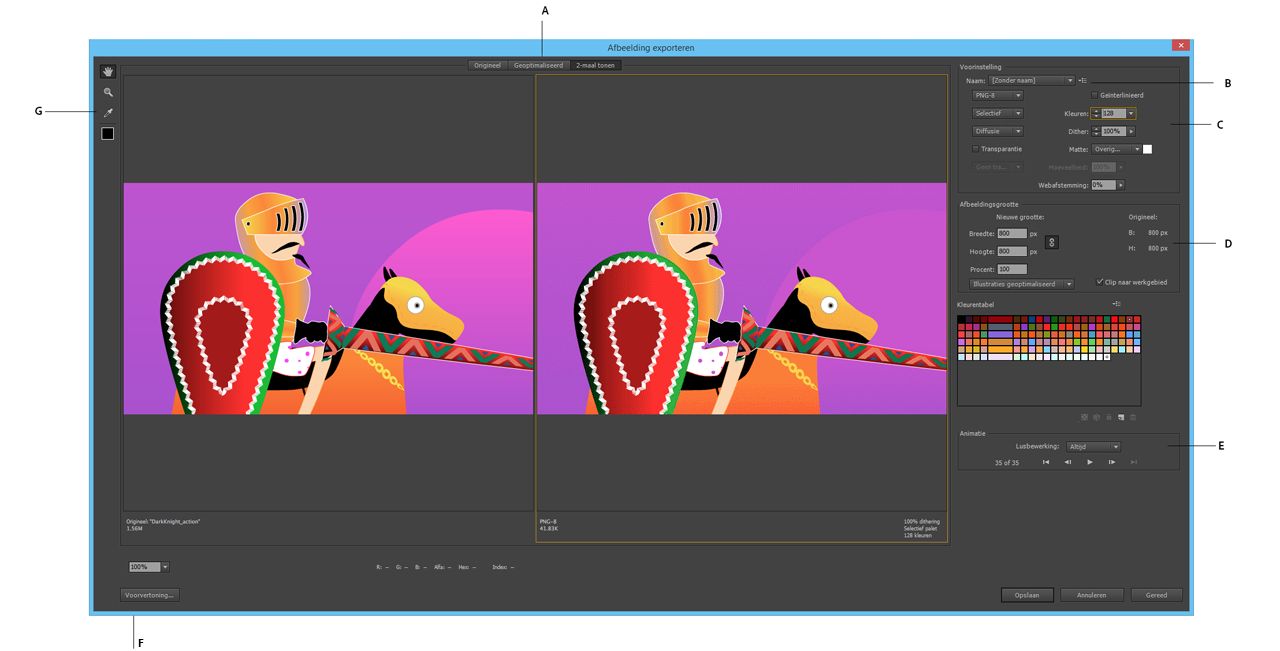Click the Dither stepper arrows
Image resolution: width=1280 pixels, height=651 pixels.
coord(1096,131)
